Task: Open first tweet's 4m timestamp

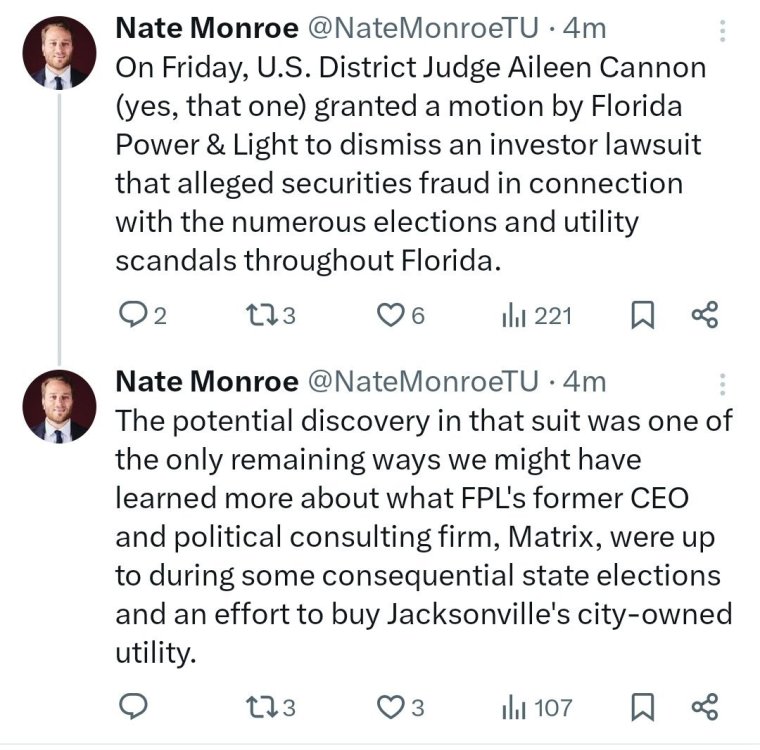Action: coord(585,29)
